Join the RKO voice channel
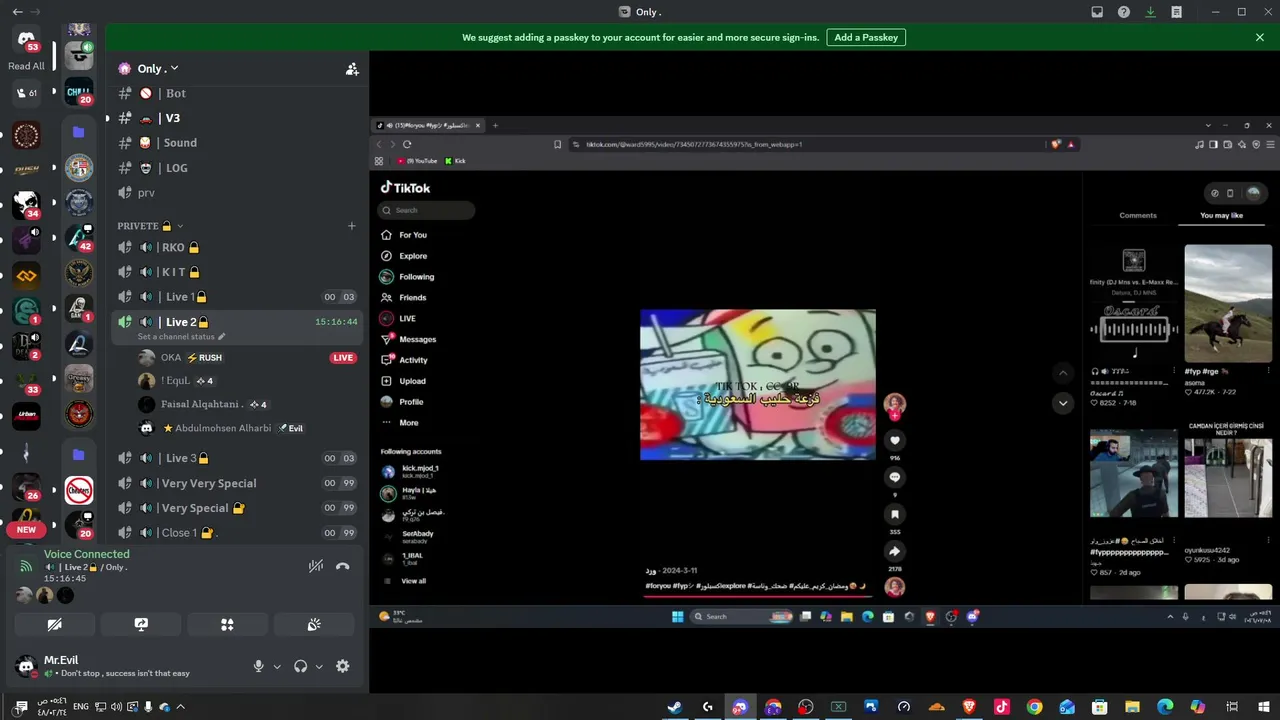The width and height of the screenshot is (1280, 720). click(x=236, y=247)
